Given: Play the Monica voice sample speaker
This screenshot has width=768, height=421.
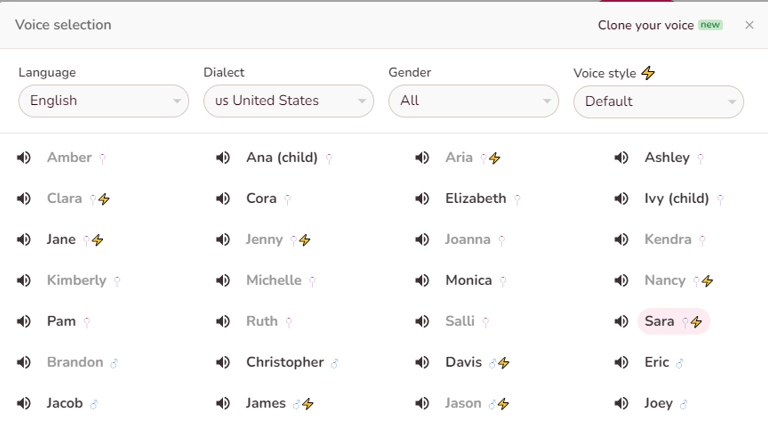Looking at the screenshot, I should 422,281.
